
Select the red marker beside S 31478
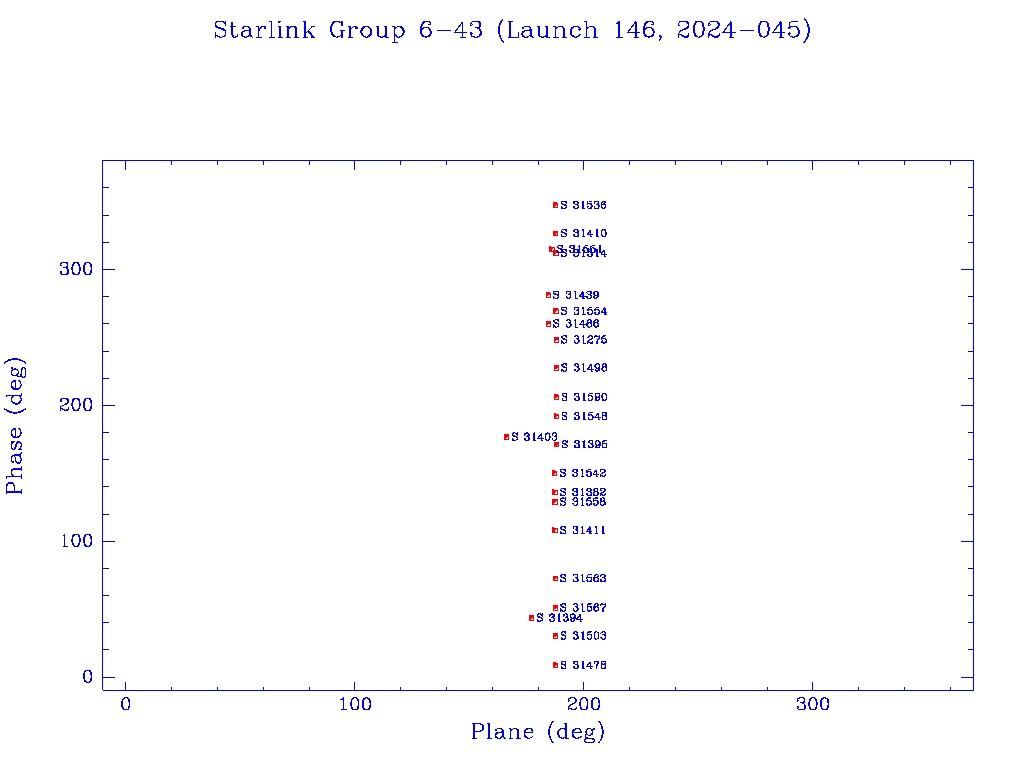tap(556, 665)
